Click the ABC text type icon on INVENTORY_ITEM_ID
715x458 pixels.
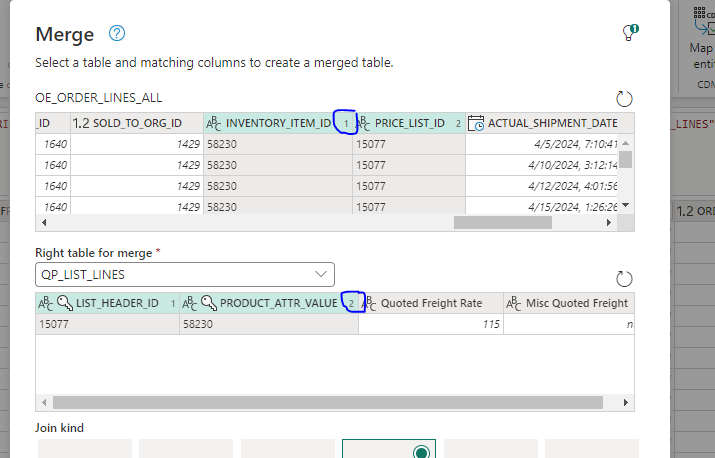pos(213,123)
